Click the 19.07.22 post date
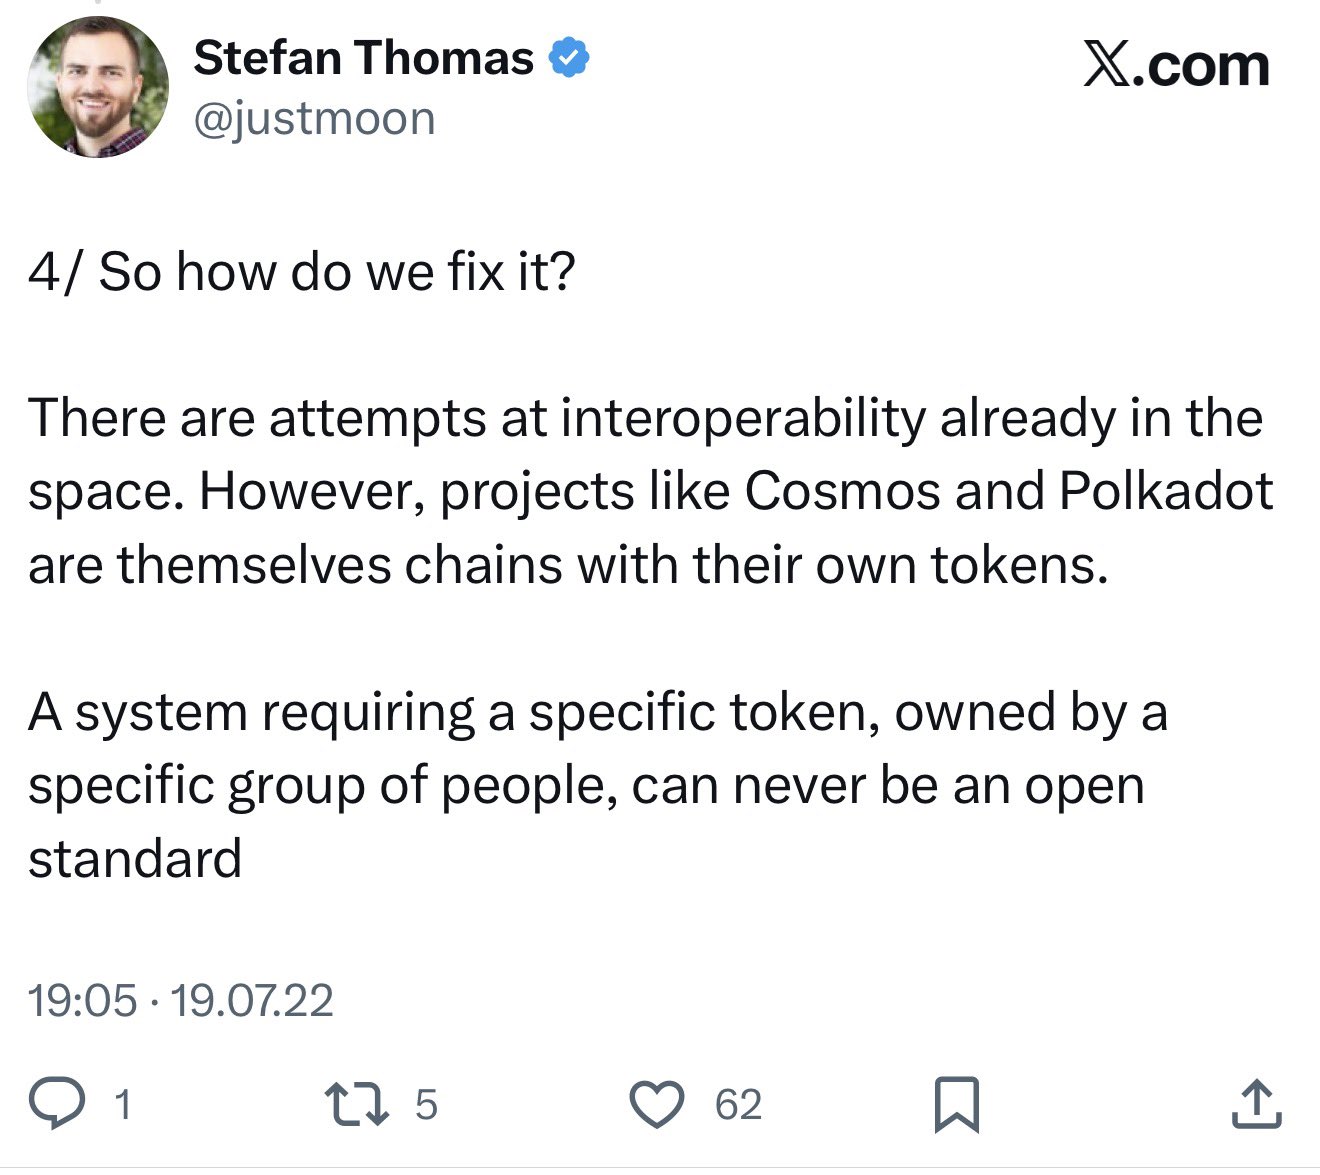1320x1175 pixels. coord(252,1000)
